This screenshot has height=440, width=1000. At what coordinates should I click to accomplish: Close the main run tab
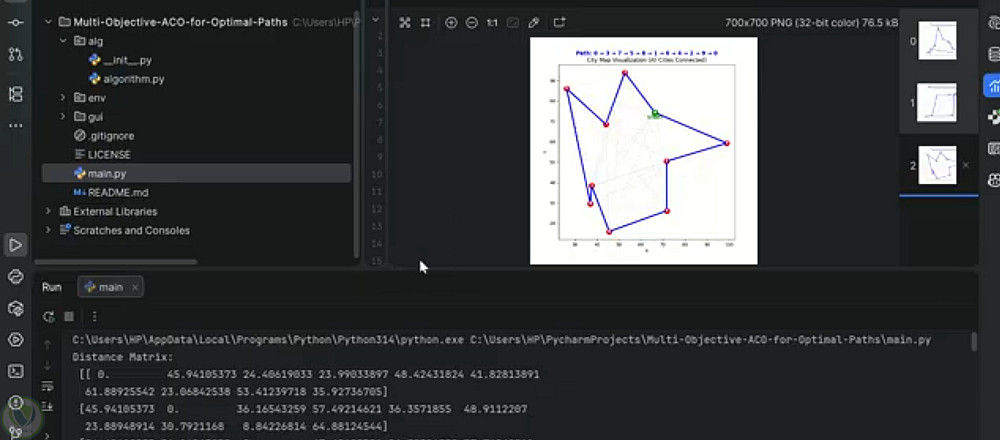[x=135, y=288]
